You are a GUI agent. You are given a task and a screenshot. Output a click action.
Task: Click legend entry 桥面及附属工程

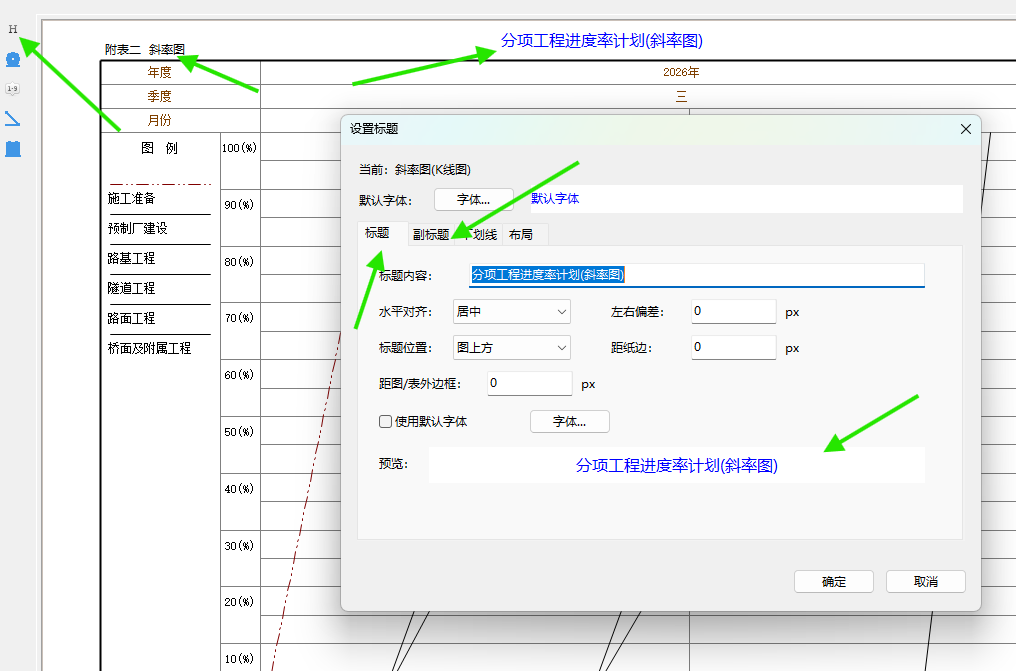pos(150,348)
